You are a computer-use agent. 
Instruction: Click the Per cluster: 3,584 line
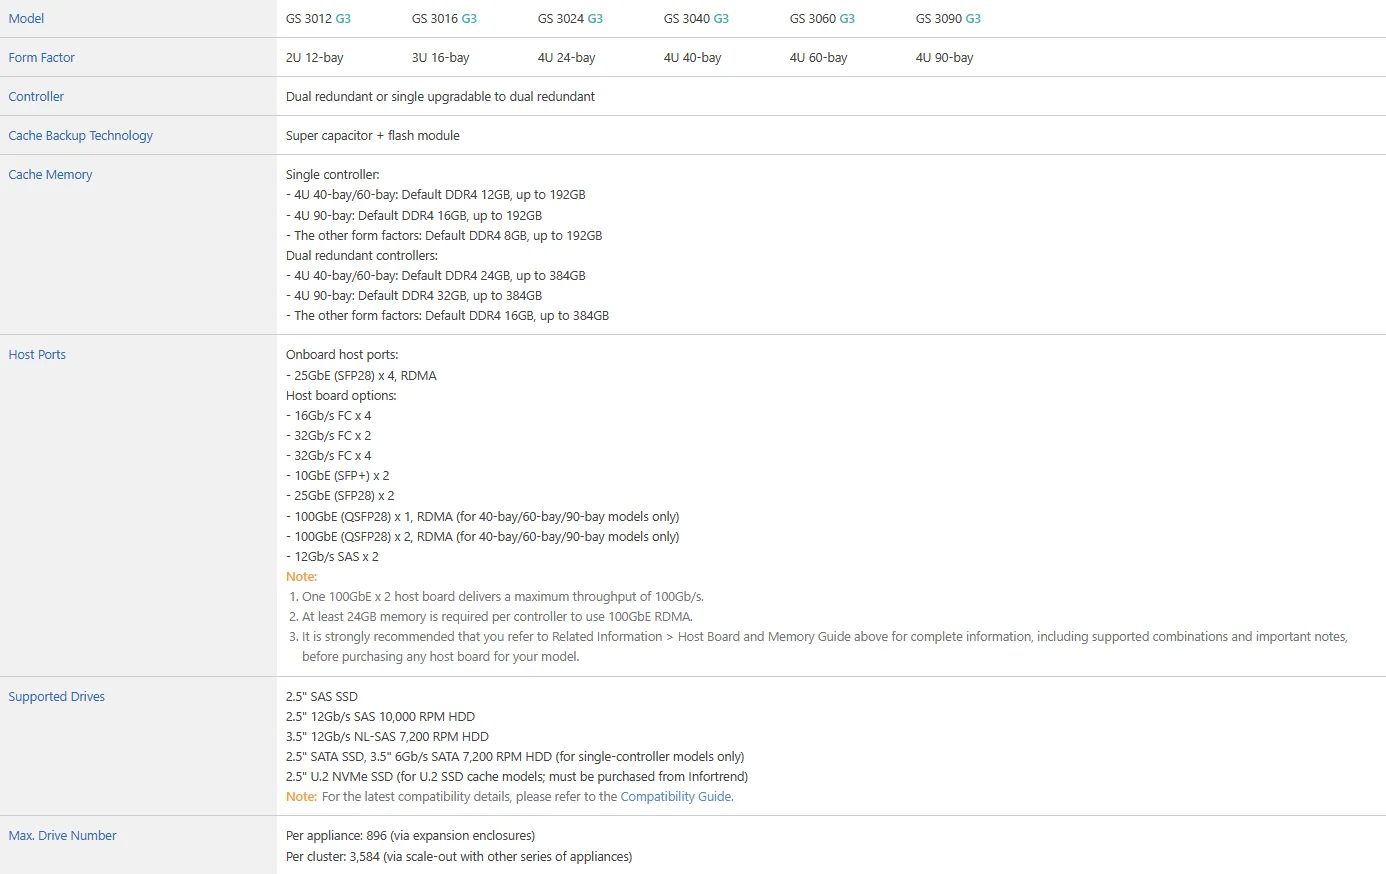(459, 857)
